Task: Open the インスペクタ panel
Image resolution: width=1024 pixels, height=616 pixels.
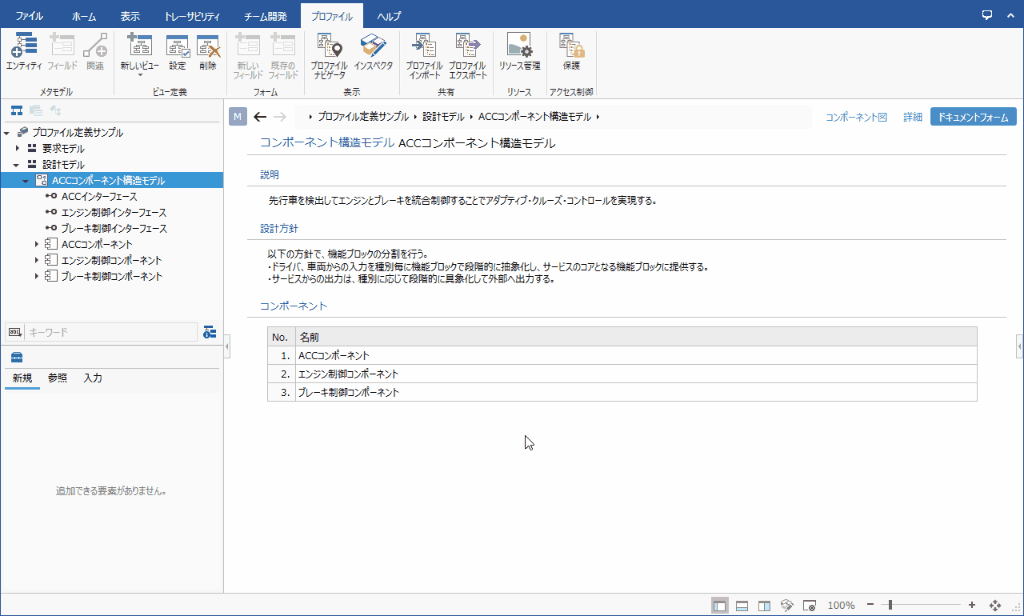Action: pos(375,48)
